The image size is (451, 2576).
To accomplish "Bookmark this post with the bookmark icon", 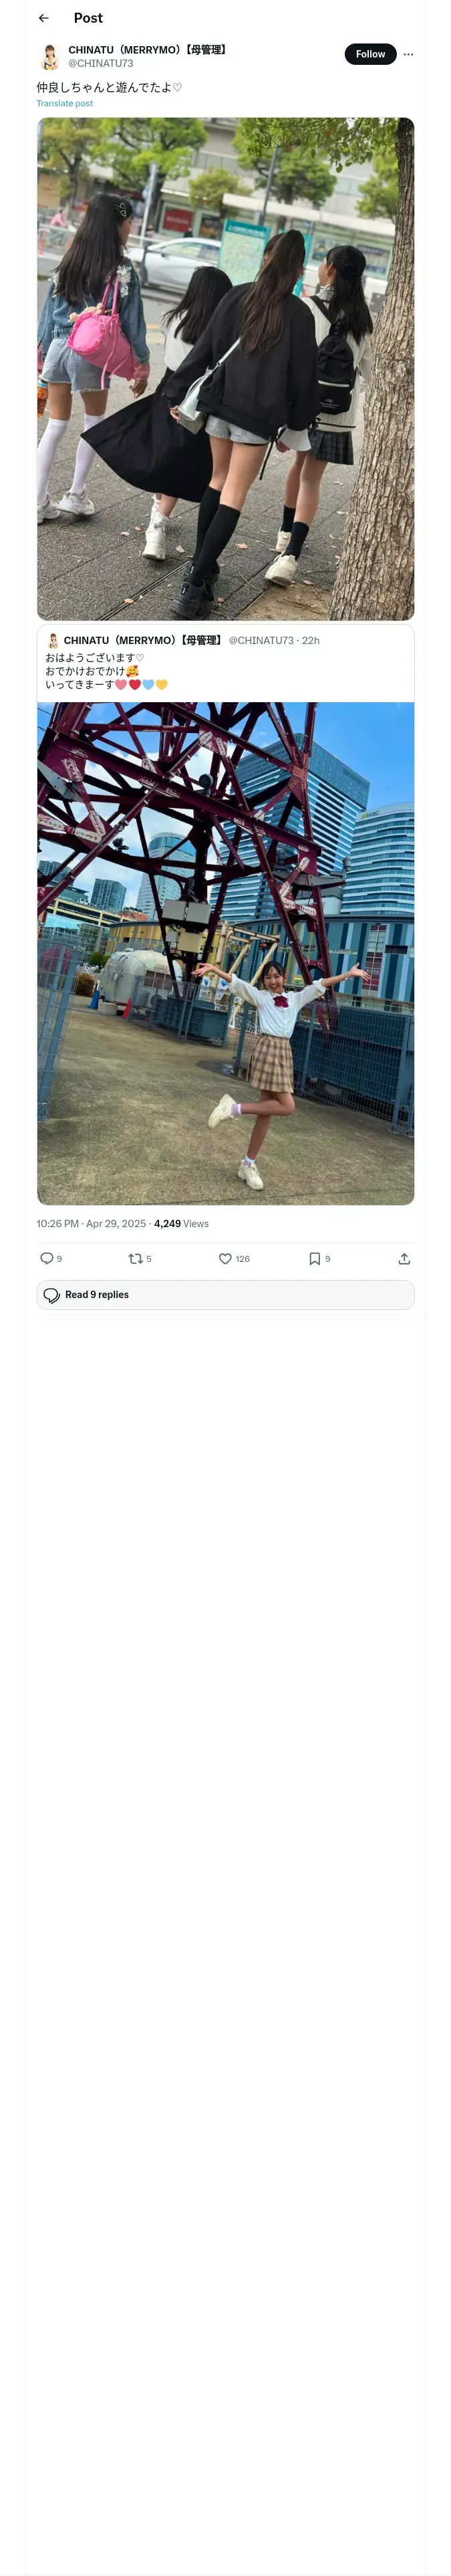I will click(x=315, y=1258).
